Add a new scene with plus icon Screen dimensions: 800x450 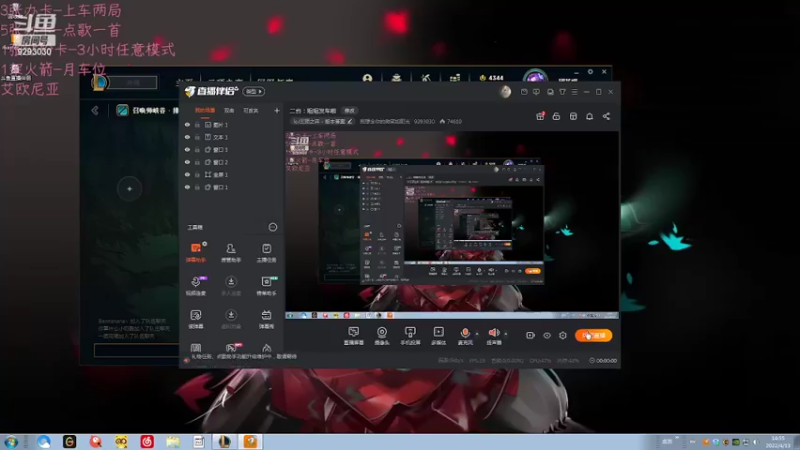point(277,110)
